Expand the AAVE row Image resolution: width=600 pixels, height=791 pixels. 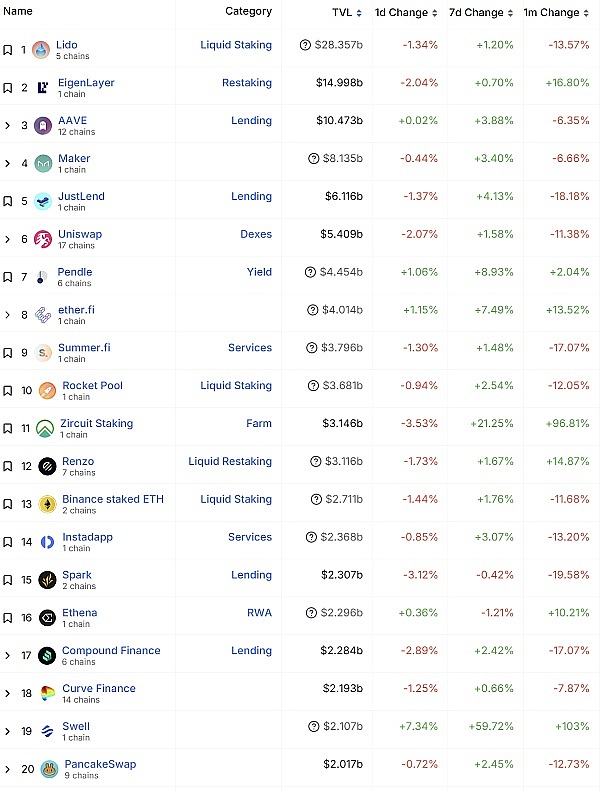[8, 125]
